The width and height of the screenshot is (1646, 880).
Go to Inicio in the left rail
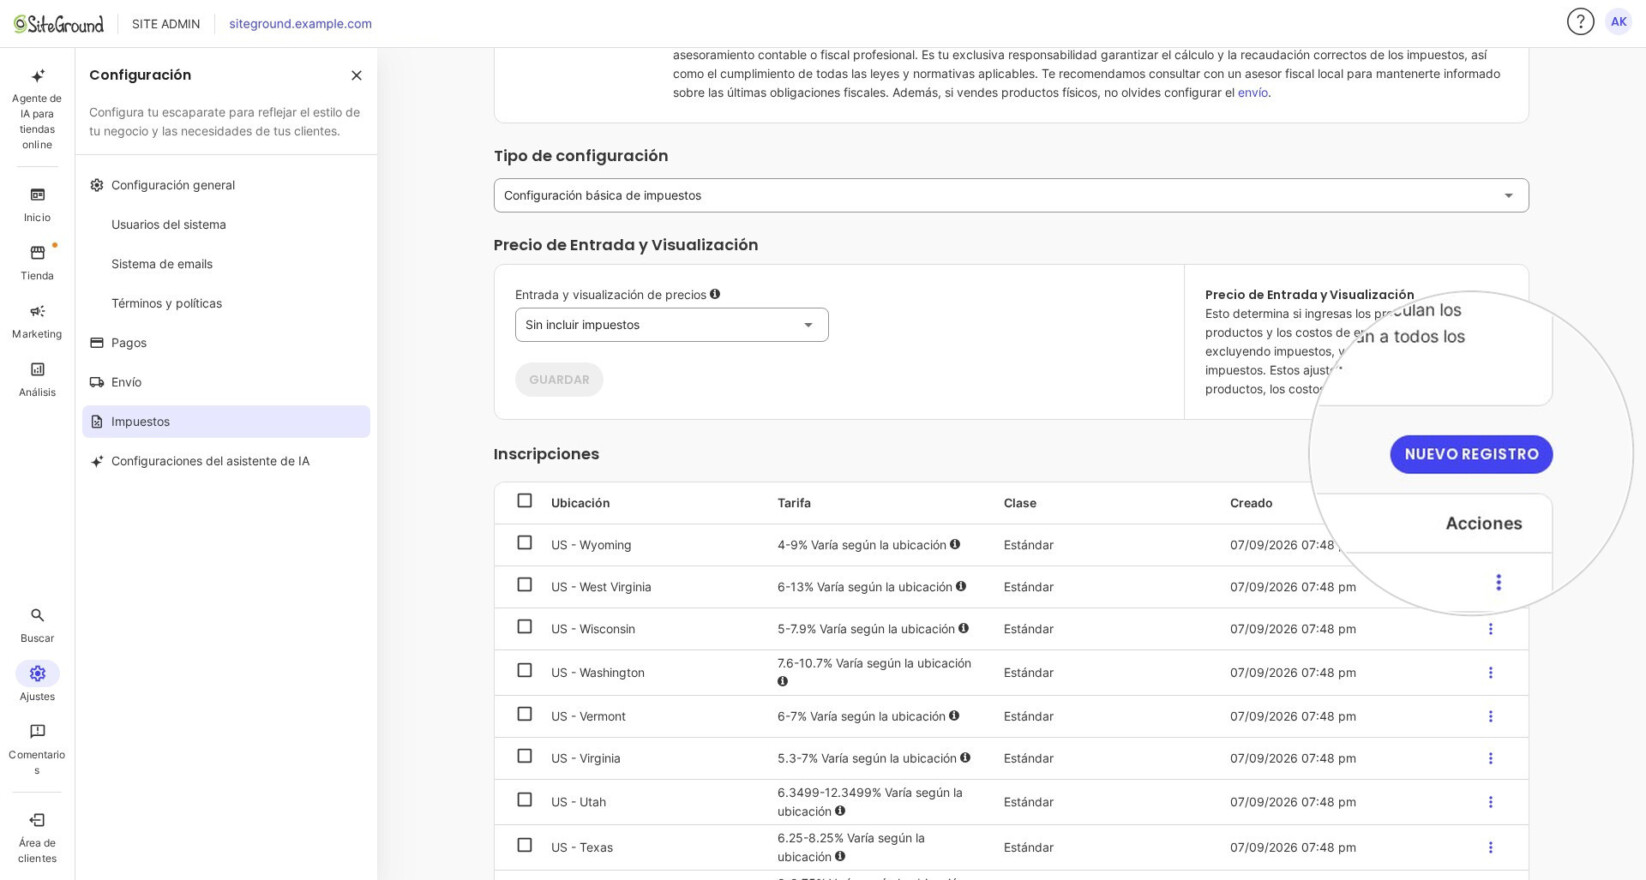(37, 204)
